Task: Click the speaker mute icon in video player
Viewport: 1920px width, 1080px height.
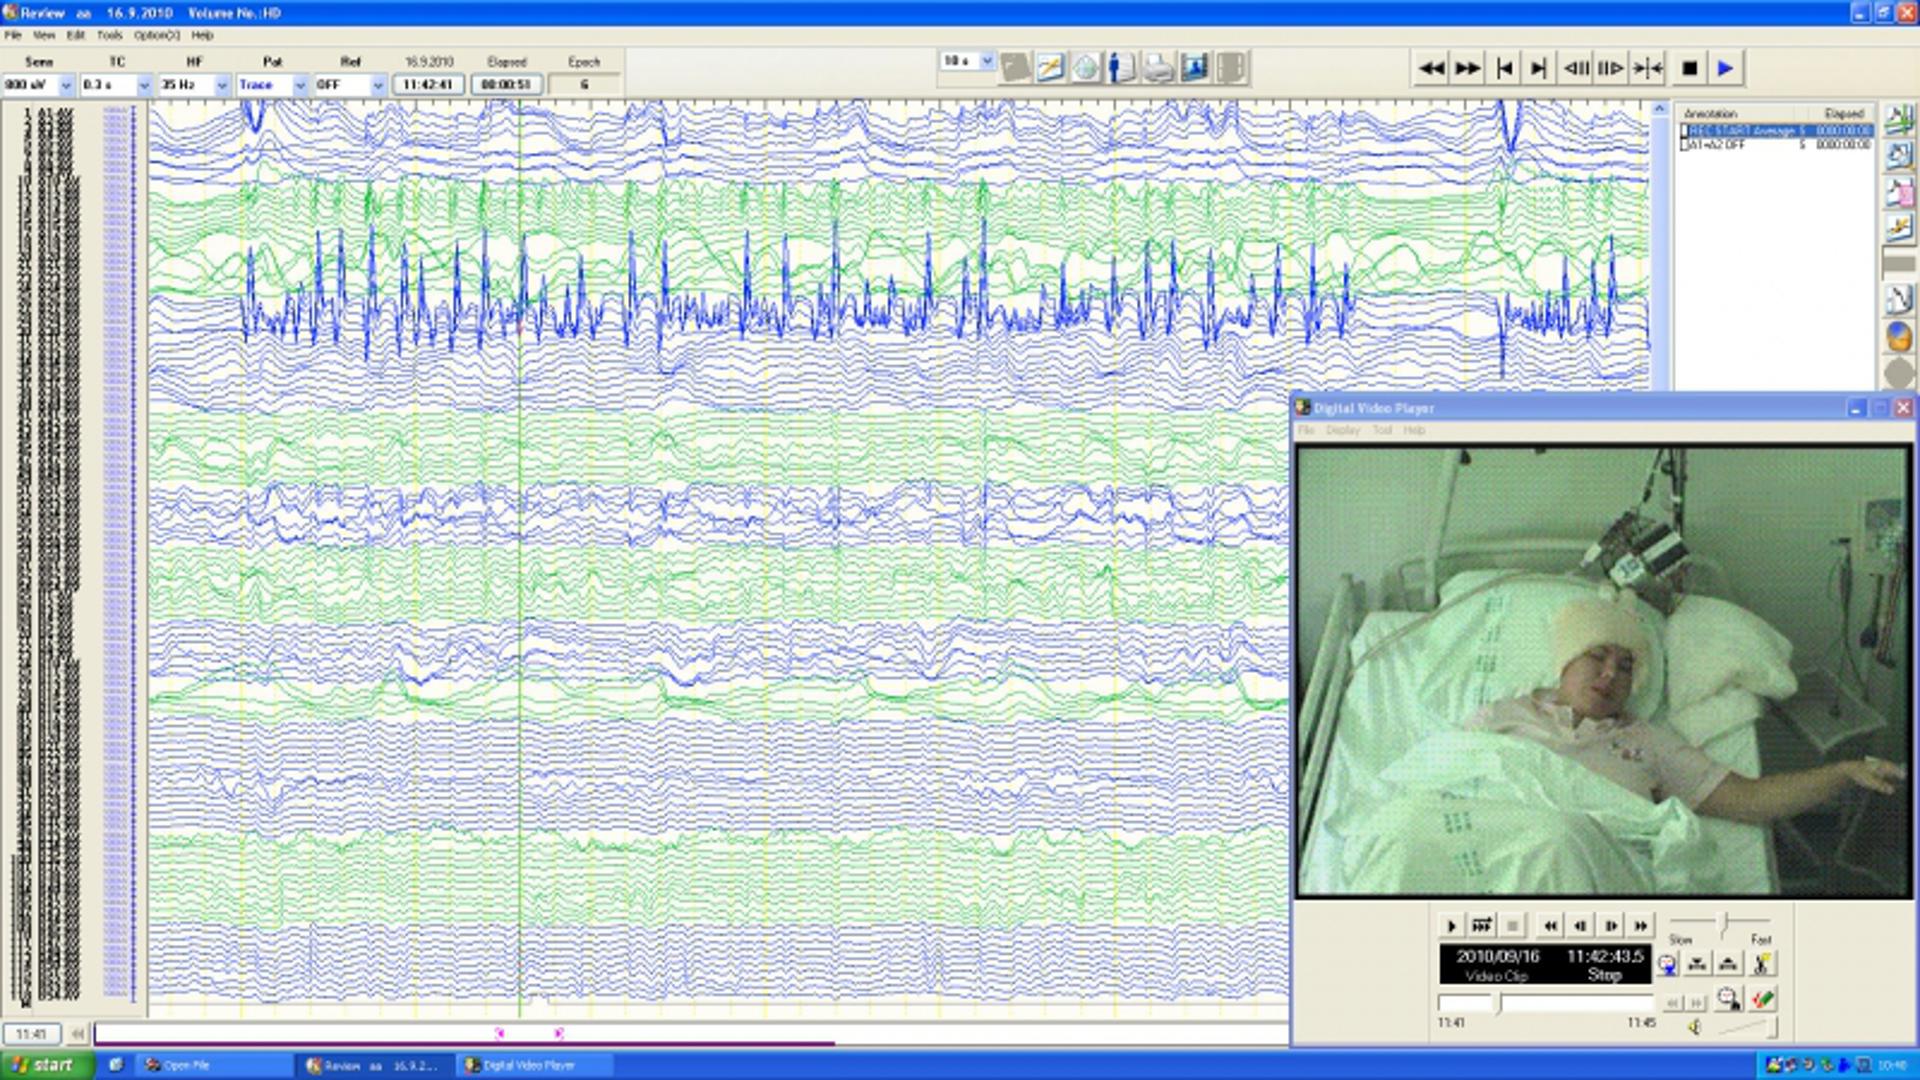Action: (1695, 1027)
